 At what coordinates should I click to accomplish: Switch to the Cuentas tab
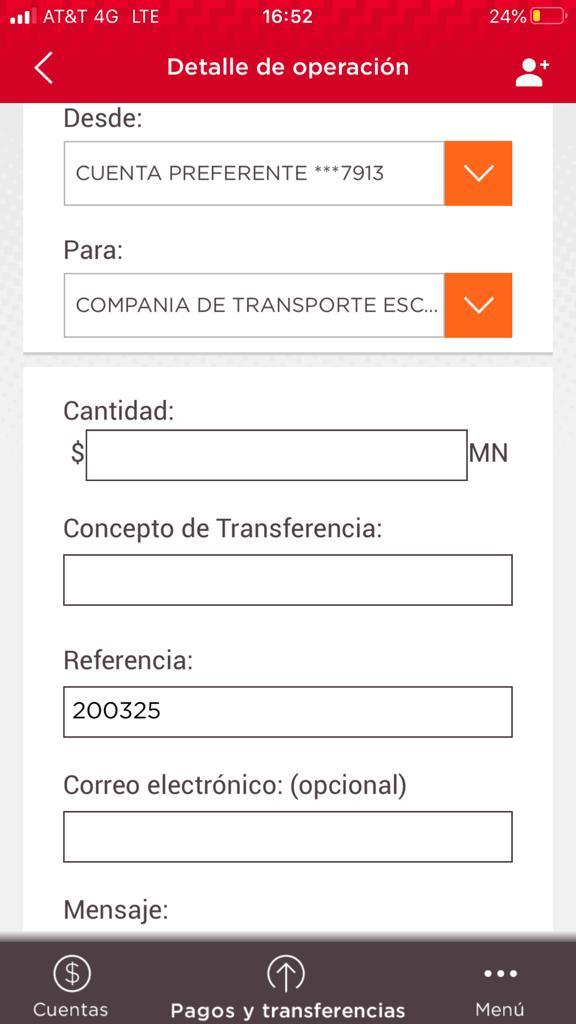[x=70, y=990]
